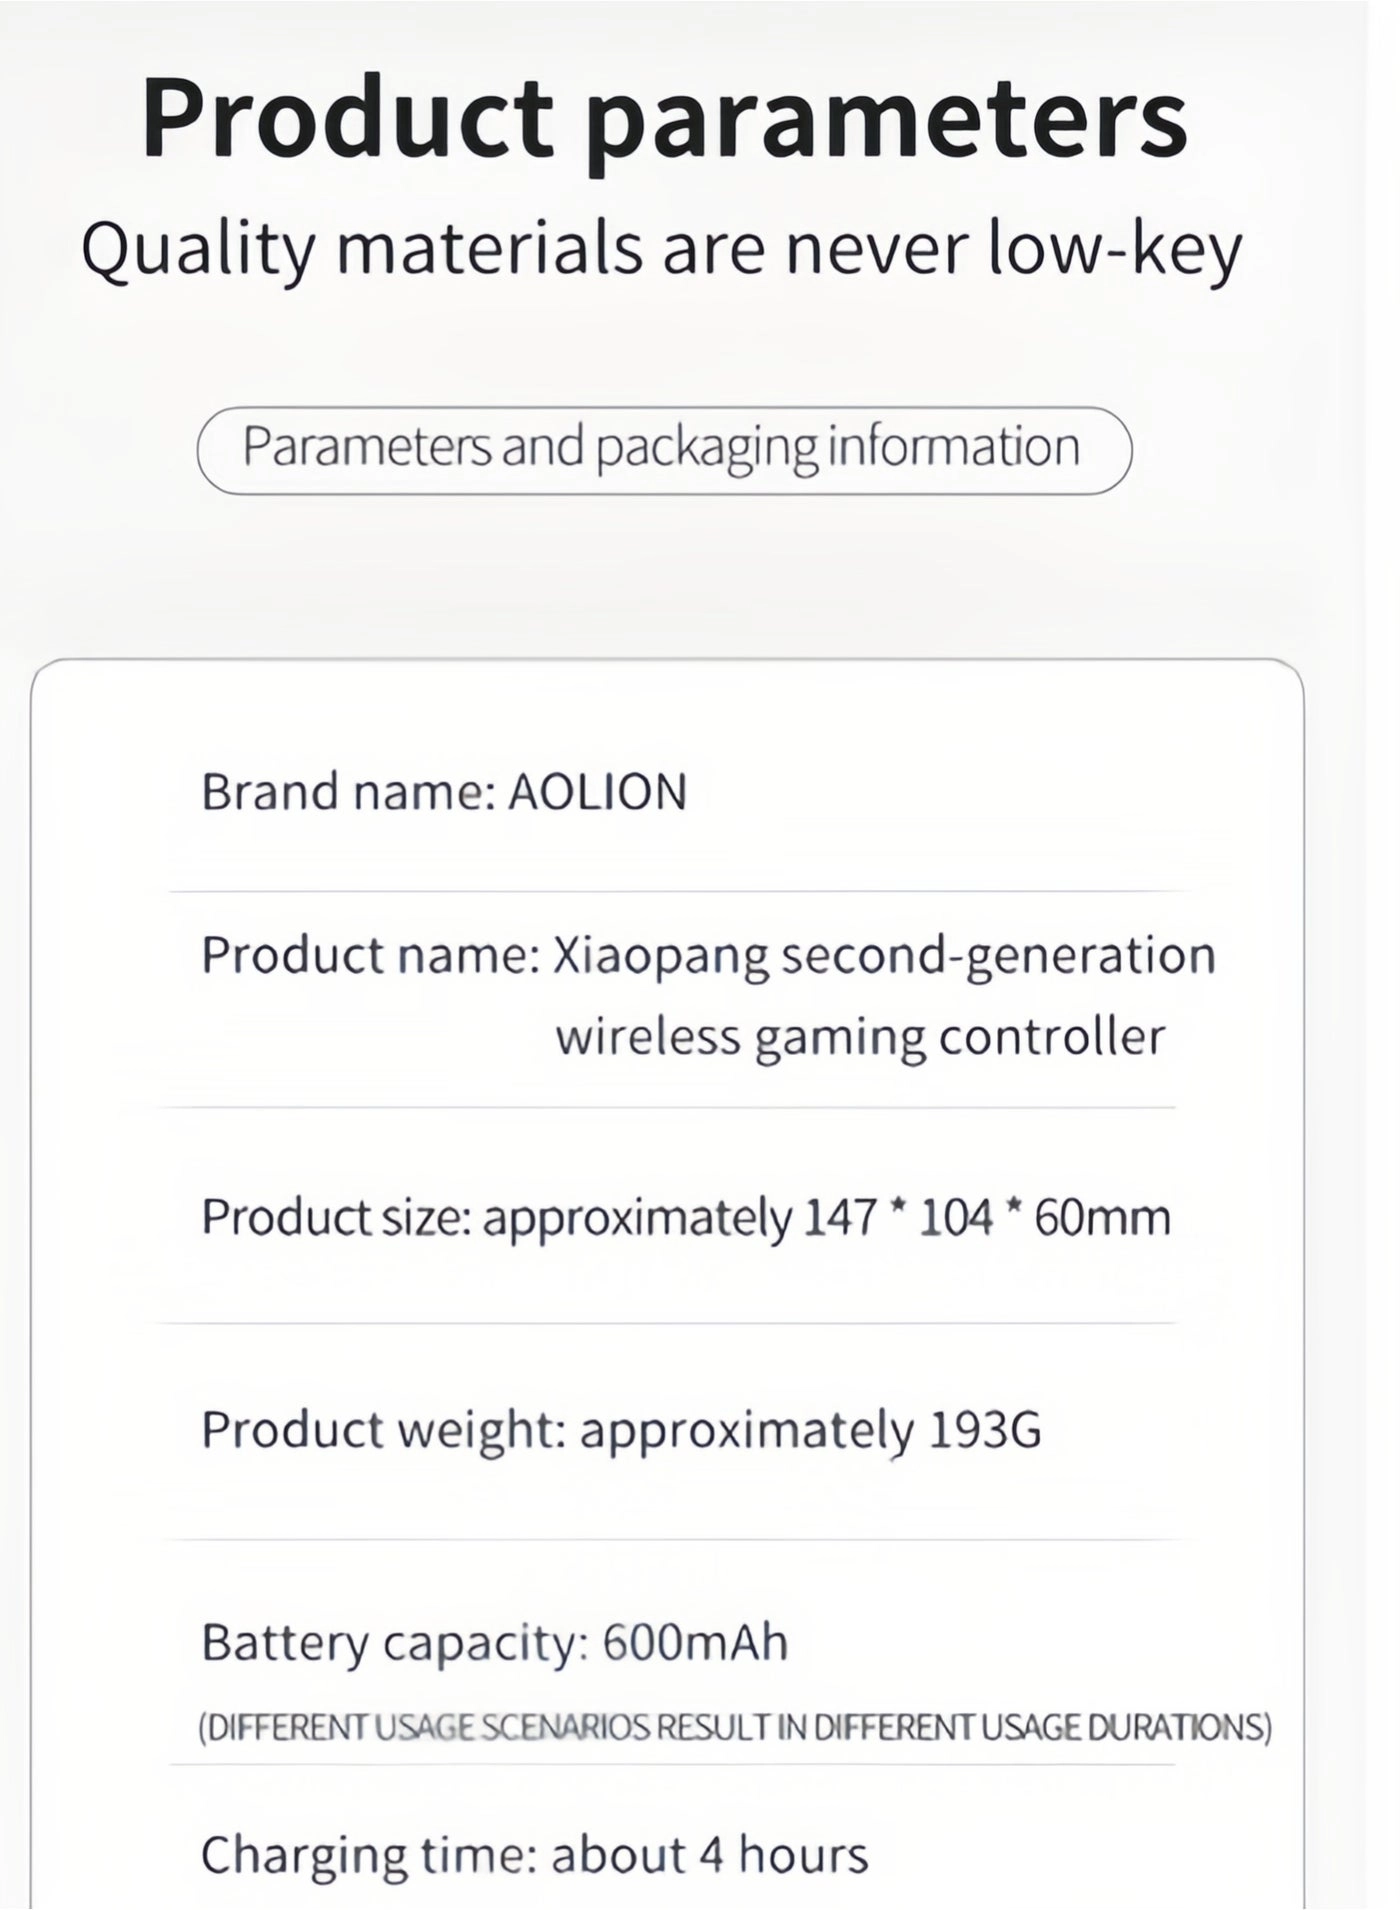Select the "147 * 104 * 60mm" dimensions

coord(987,1218)
